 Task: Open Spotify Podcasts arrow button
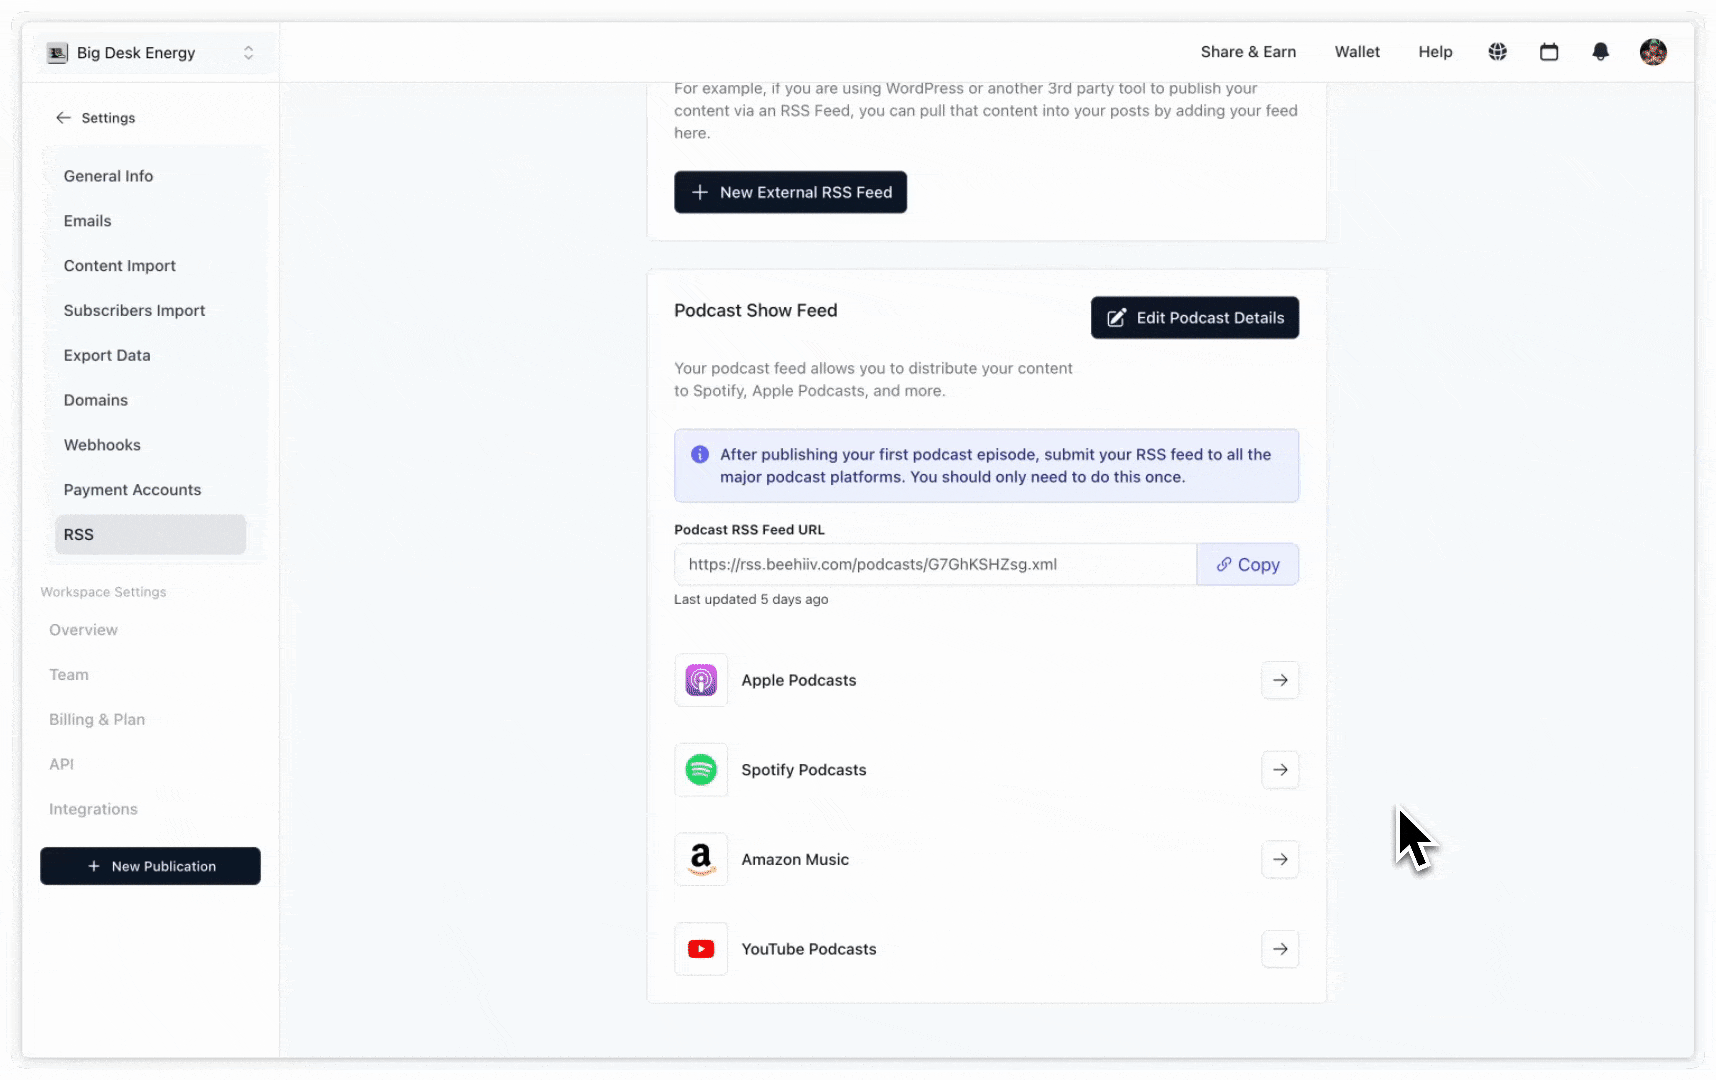(x=1280, y=770)
